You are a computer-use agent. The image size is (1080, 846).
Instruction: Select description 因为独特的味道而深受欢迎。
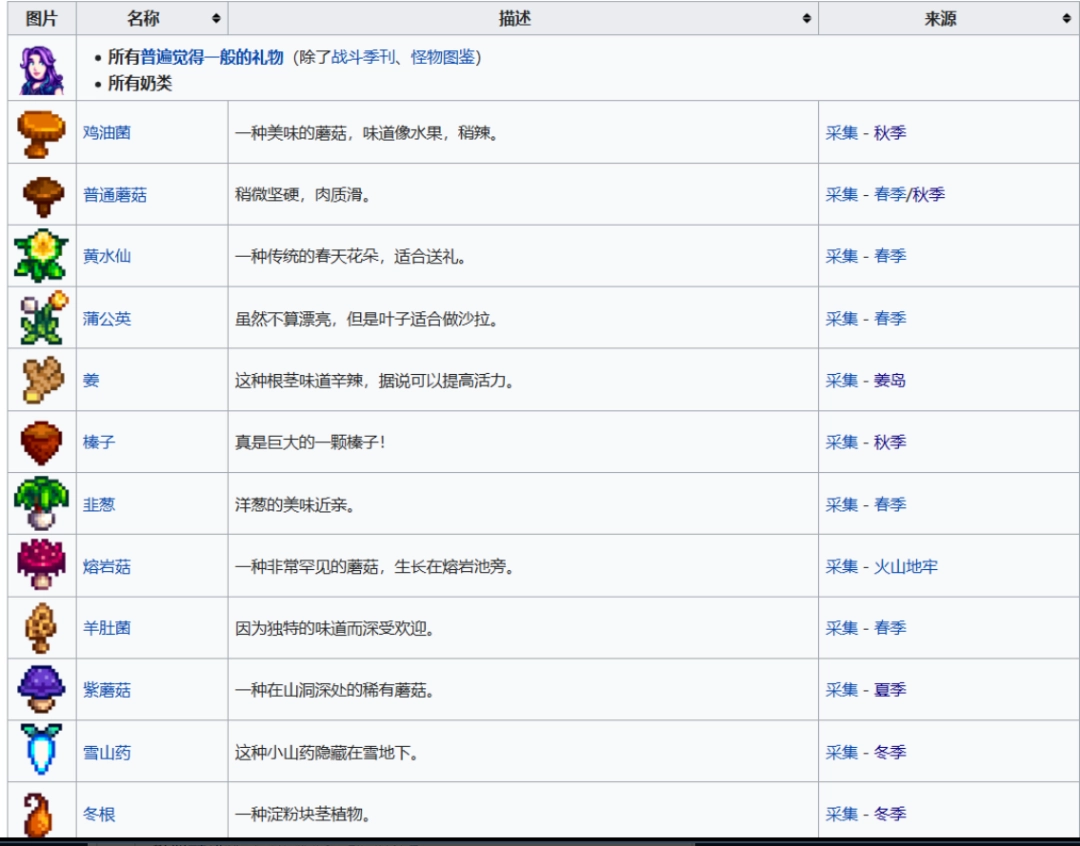click(x=335, y=628)
